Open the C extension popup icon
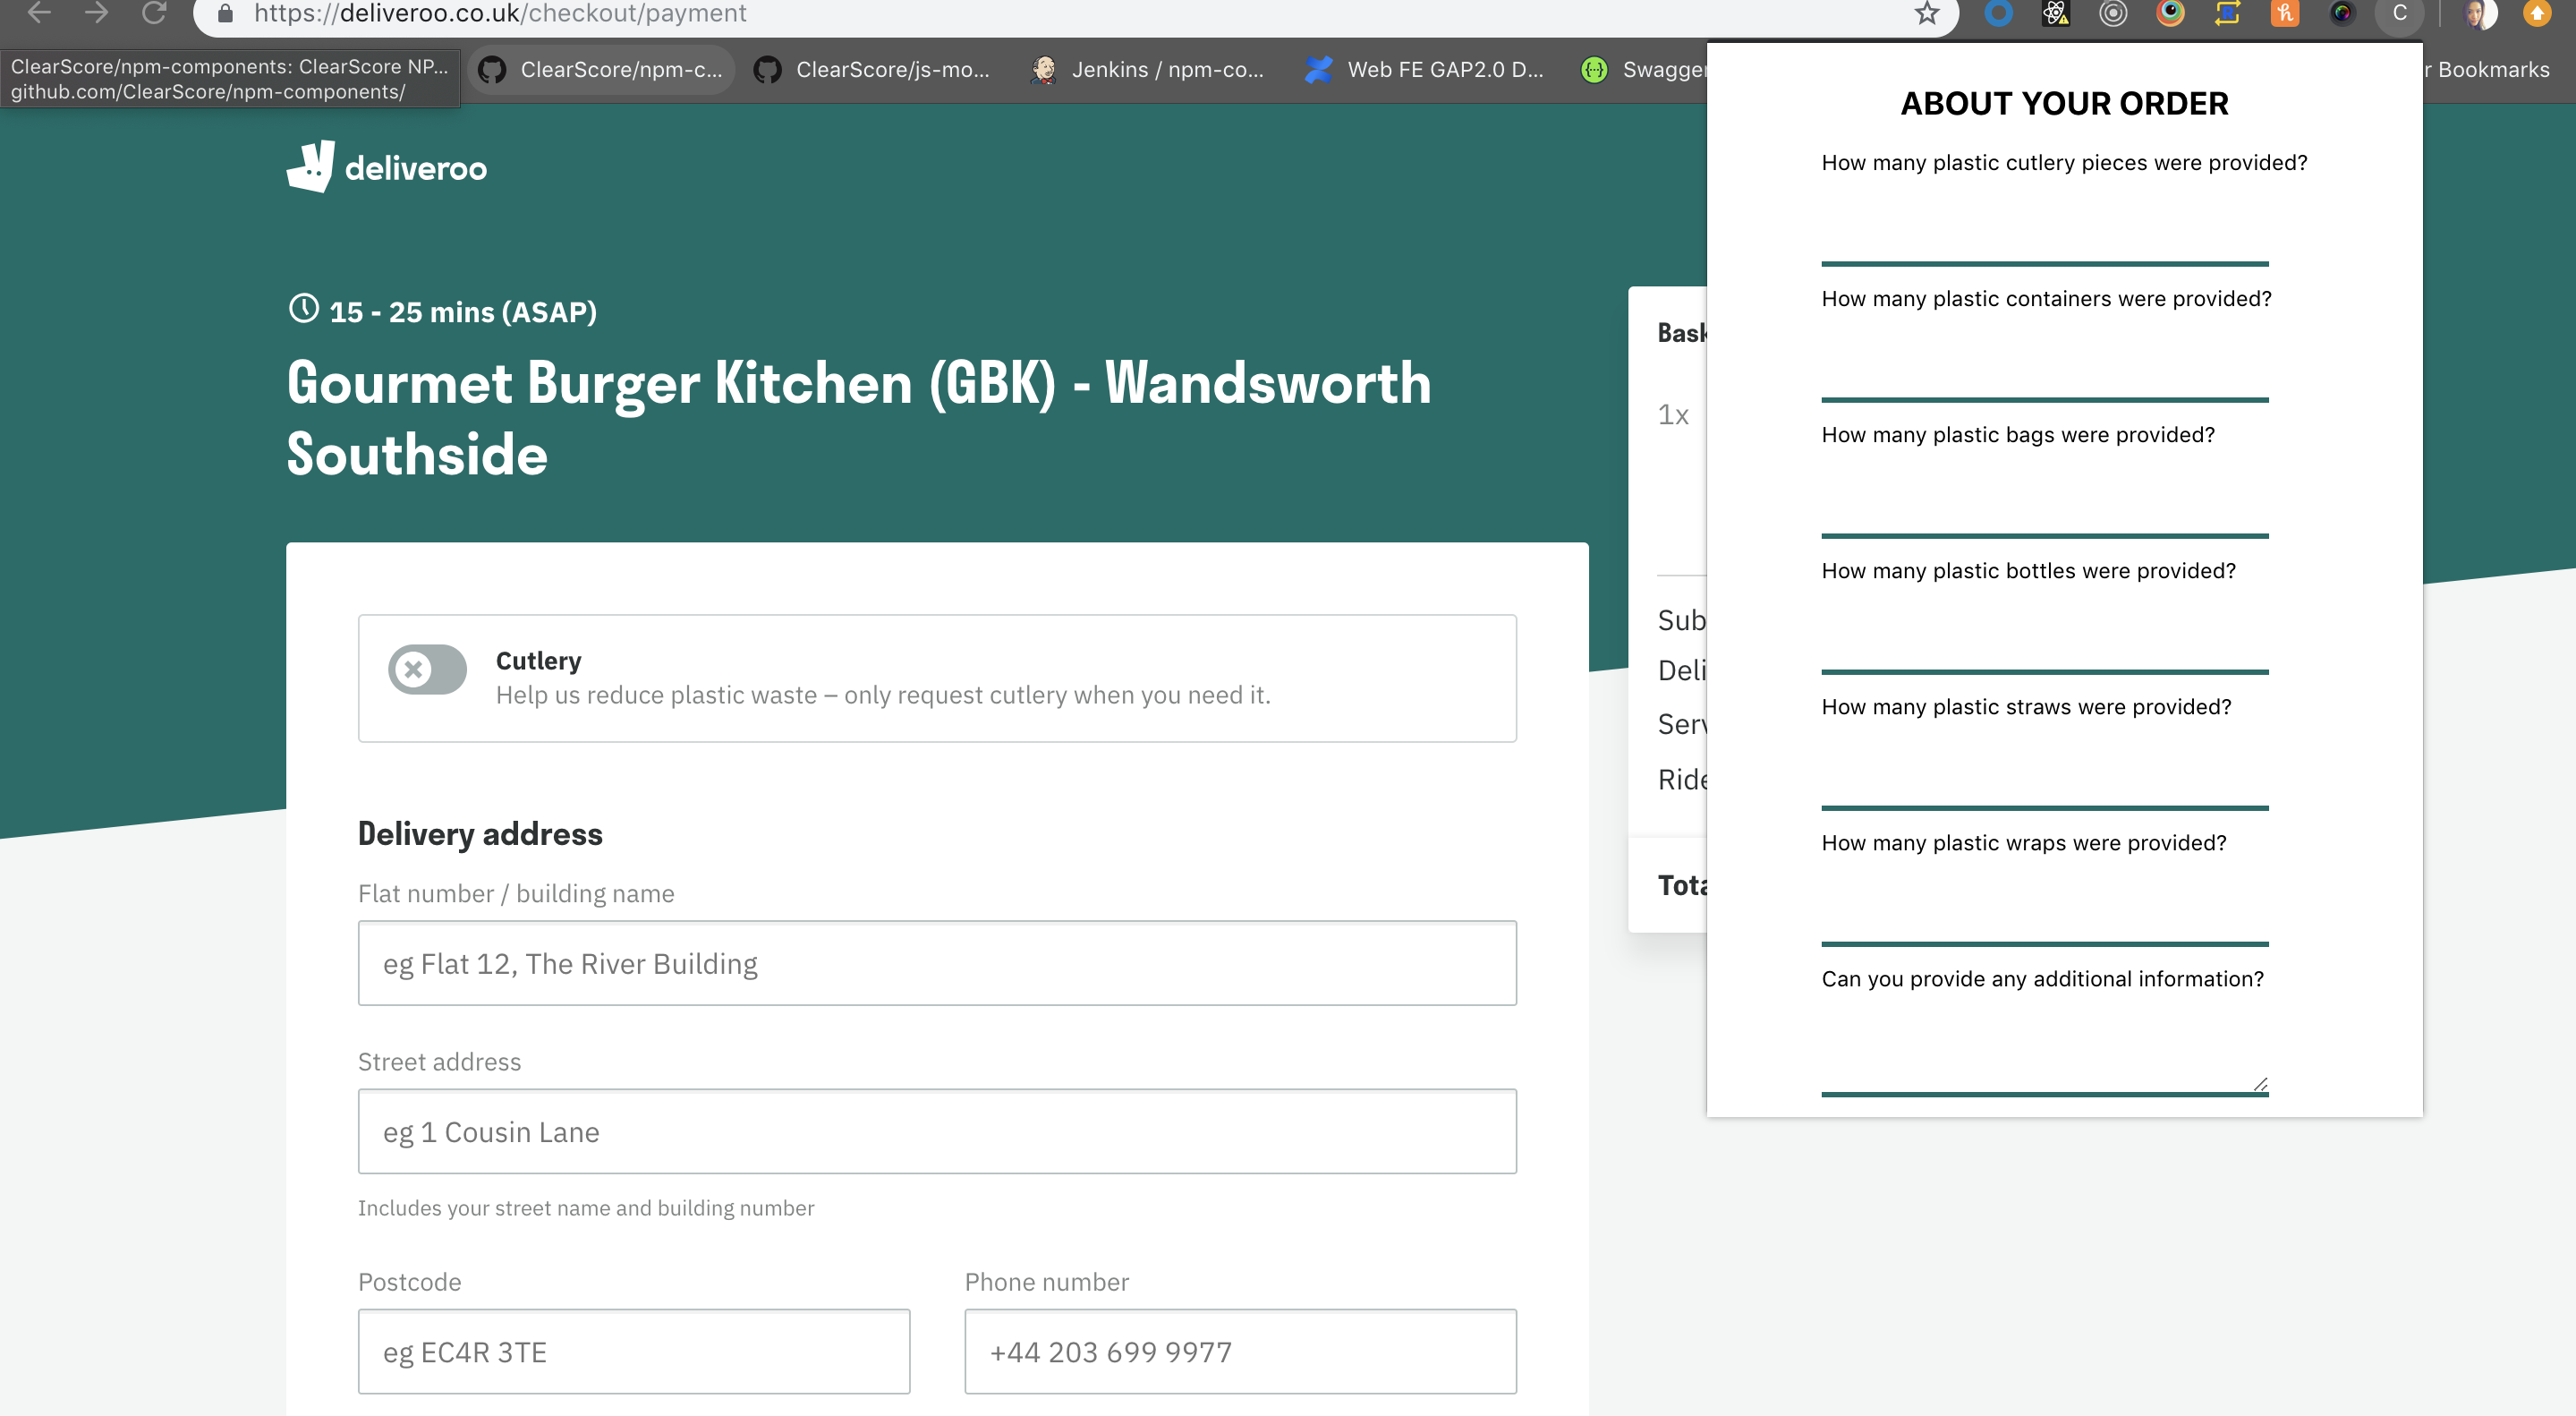 [2399, 14]
